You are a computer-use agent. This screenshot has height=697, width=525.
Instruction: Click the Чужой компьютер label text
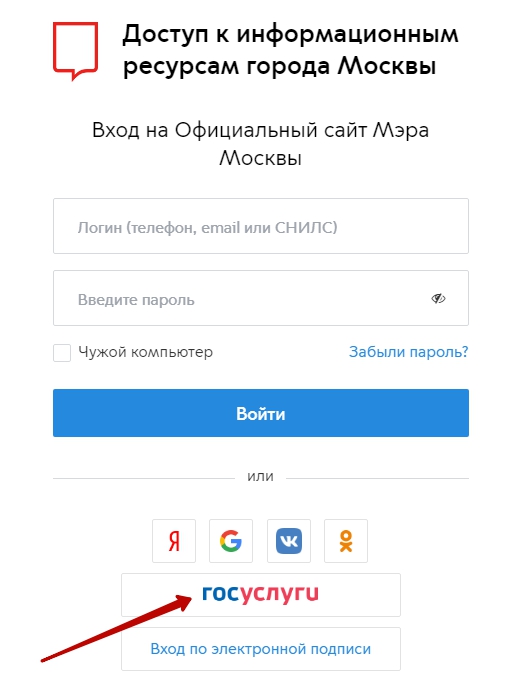tap(145, 352)
